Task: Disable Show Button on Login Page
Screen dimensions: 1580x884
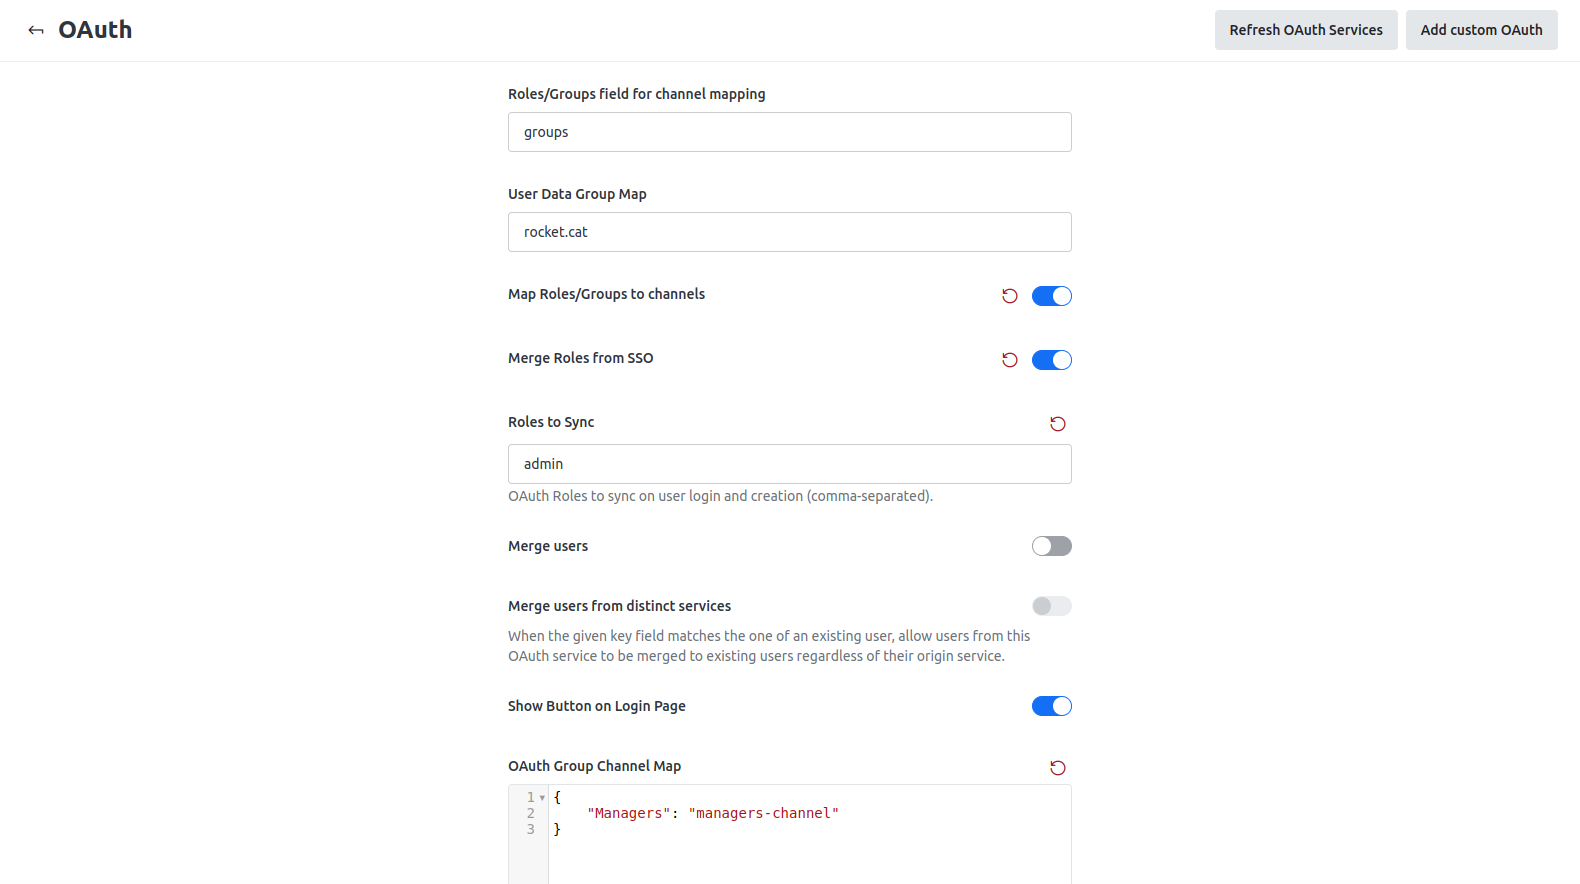Action: coord(1052,706)
